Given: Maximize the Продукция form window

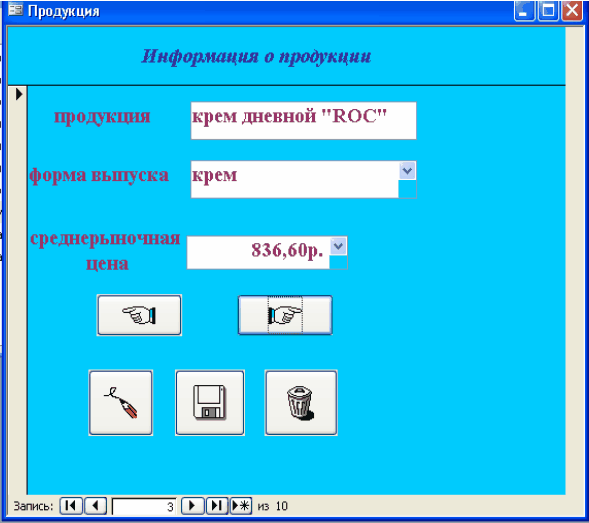Looking at the screenshot, I should (x=548, y=11).
